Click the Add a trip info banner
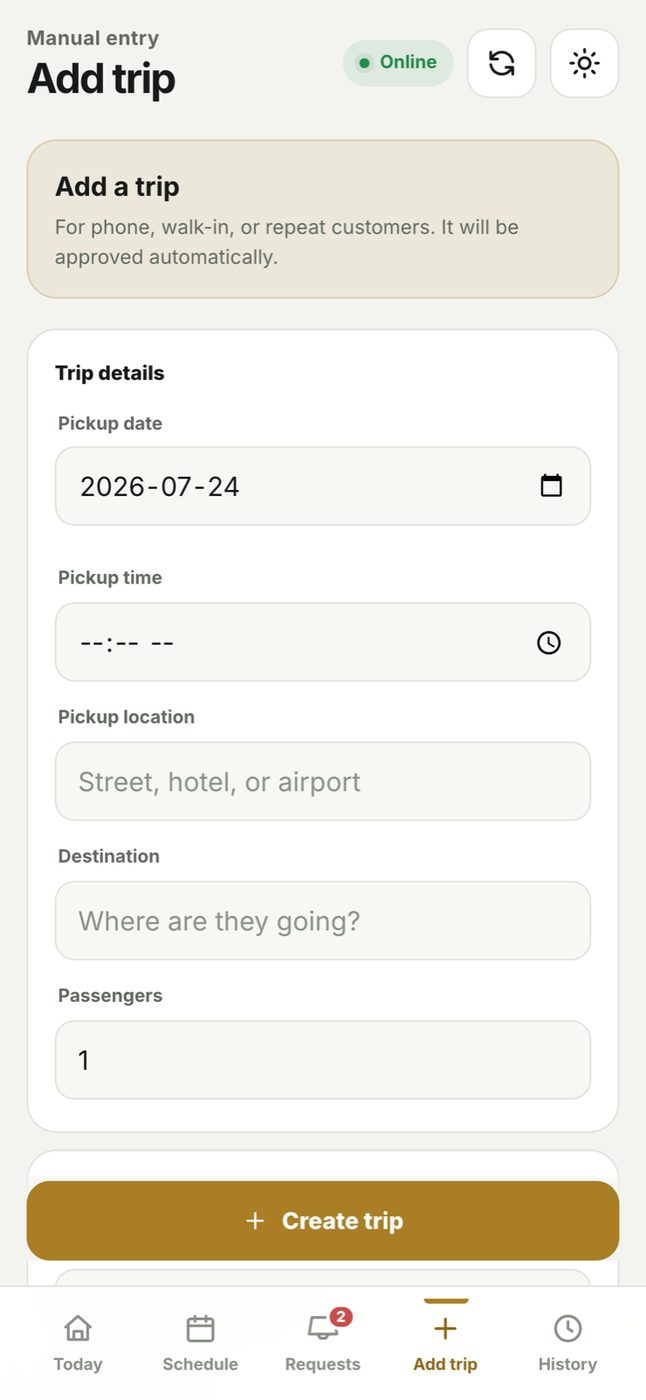This screenshot has height=1400, width=646. [323, 219]
